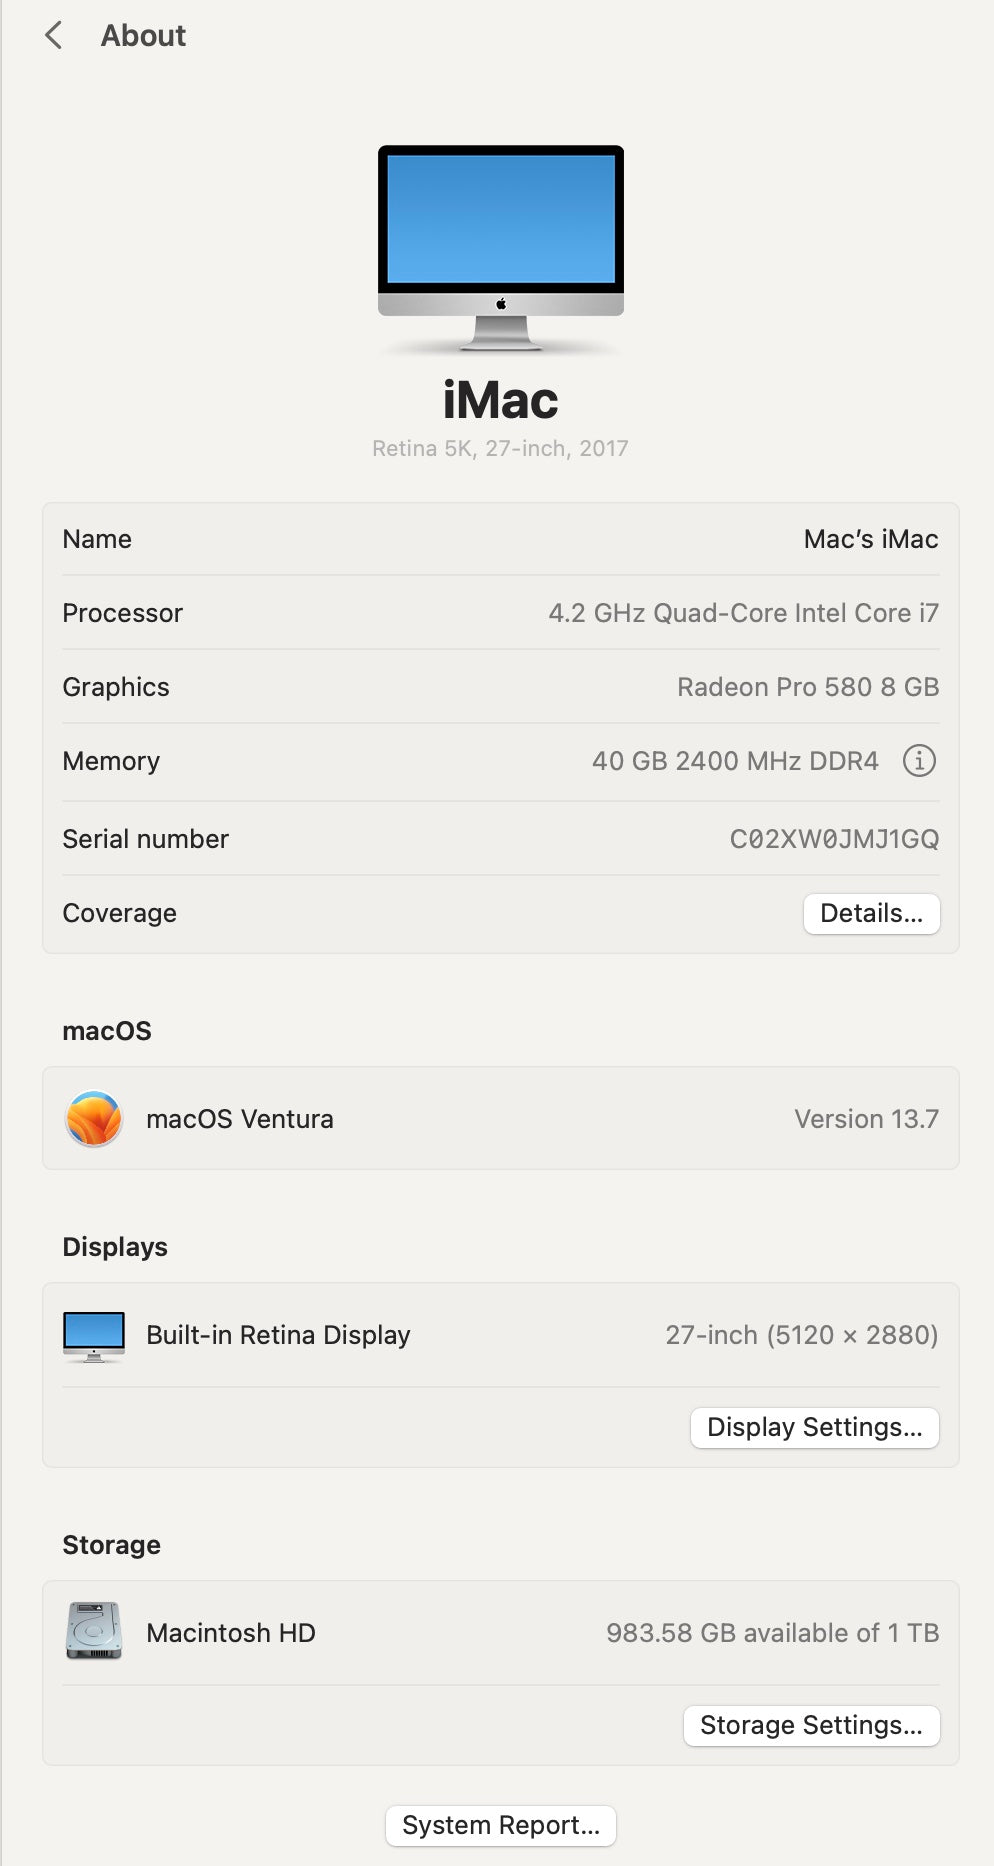
Task: Click the macOS Ventura version icon
Action: 94,1118
